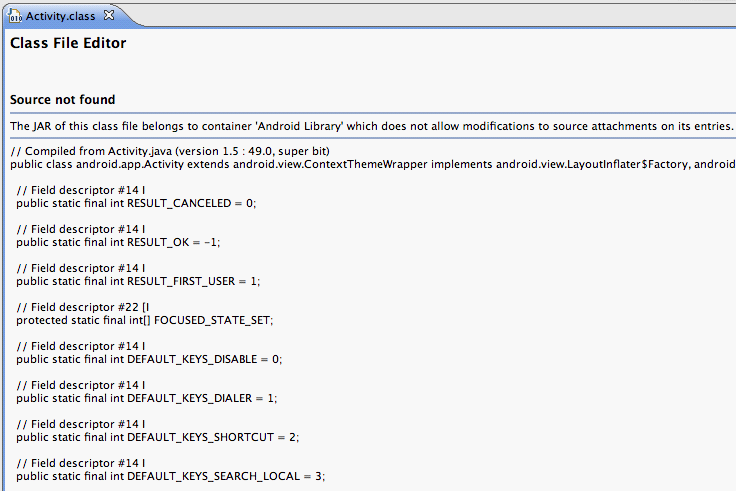Click the 'Field descriptor #22 [I' comment
Image resolution: width=737 pixels, height=492 pixels.
pyautogui.click(x=83, y=307)
